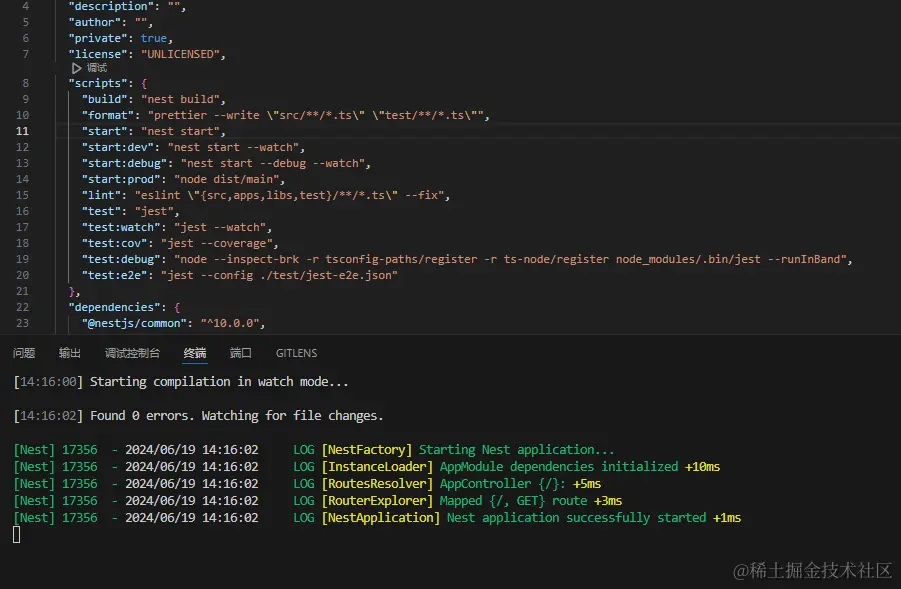The image size is (901, 589).
Task: Click the [InstanceLoader] log line
Action: click(x=367, y=467)
